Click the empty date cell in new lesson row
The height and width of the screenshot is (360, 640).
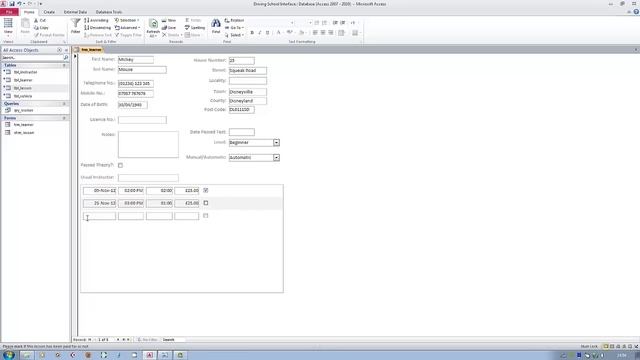100,216
